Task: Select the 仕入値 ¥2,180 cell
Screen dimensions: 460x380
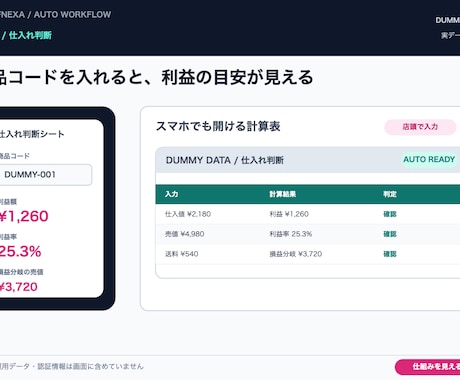Action: coord(188,214)
